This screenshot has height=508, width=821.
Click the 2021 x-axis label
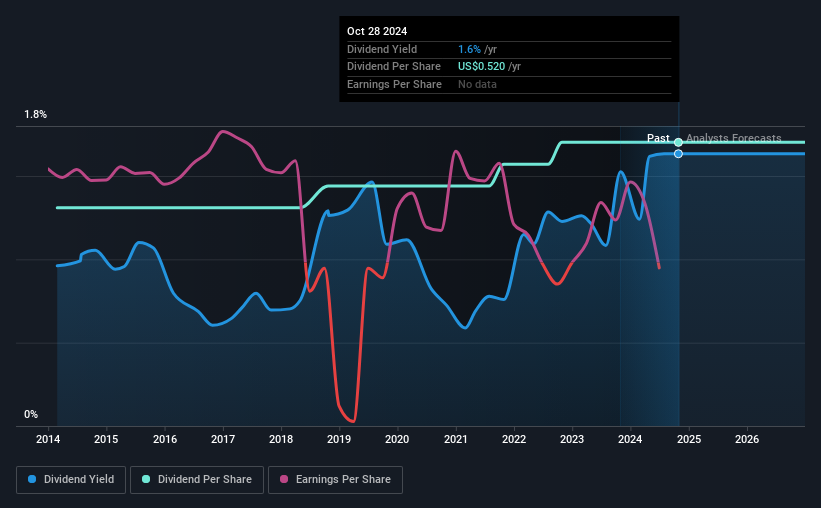click(x=456, y=439)
